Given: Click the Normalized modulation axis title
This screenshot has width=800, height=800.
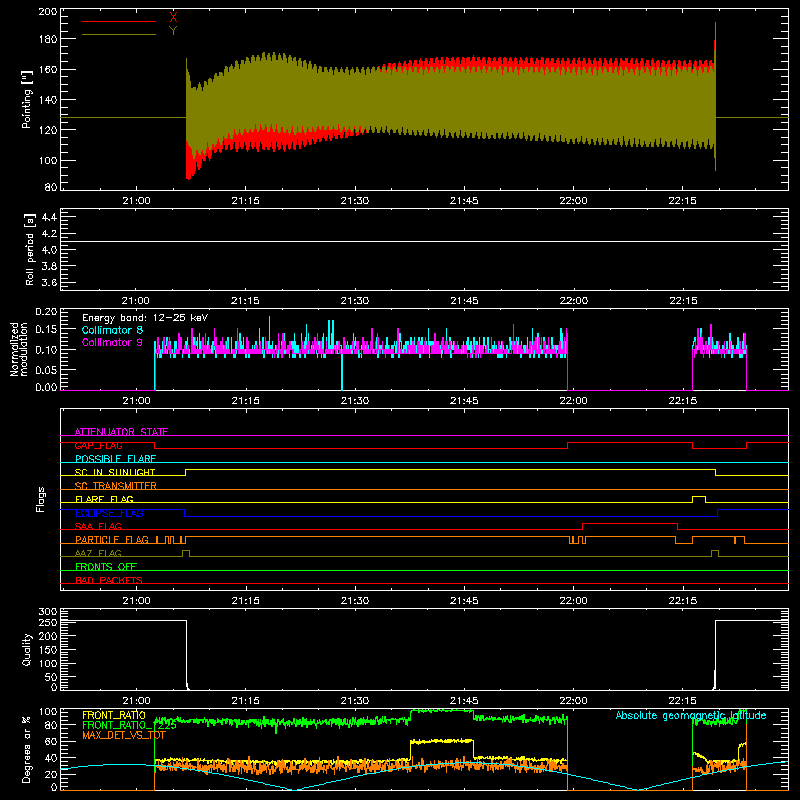Looking at the screenshot, I should (x=19, y=349).
